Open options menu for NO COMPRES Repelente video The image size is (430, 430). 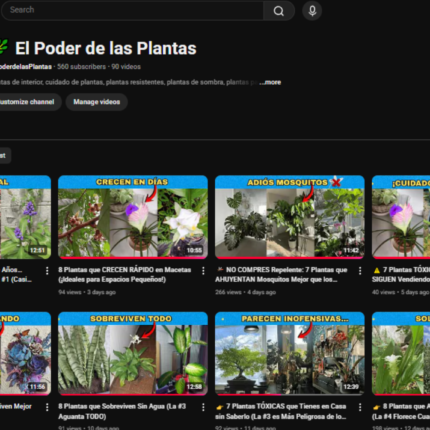360,271
